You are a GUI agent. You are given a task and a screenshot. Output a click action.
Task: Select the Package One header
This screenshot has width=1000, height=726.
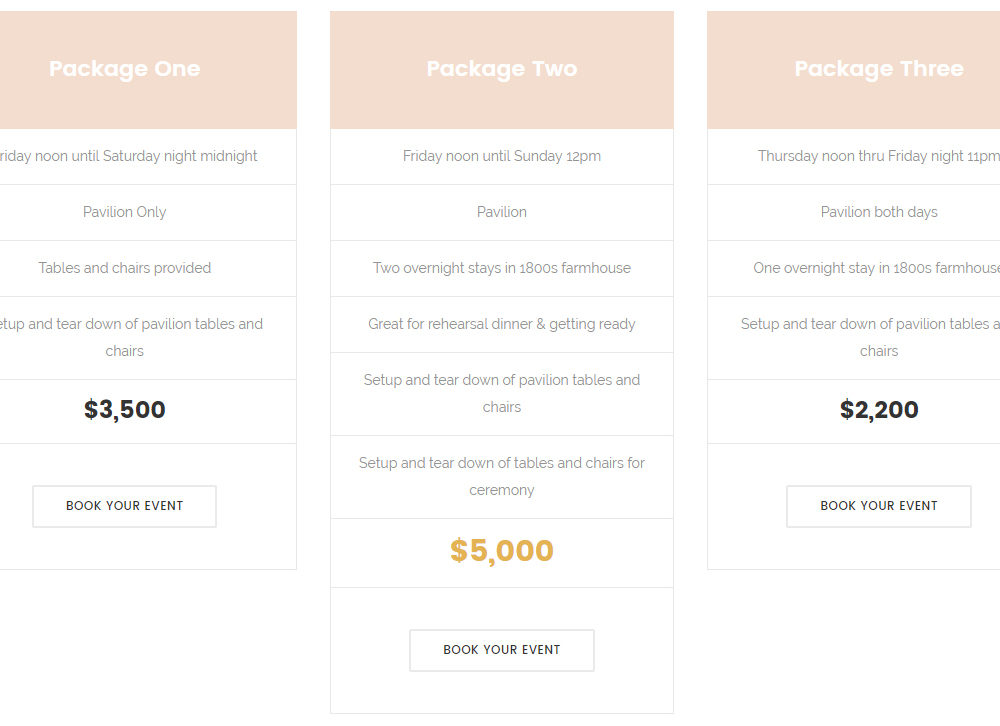124,69
